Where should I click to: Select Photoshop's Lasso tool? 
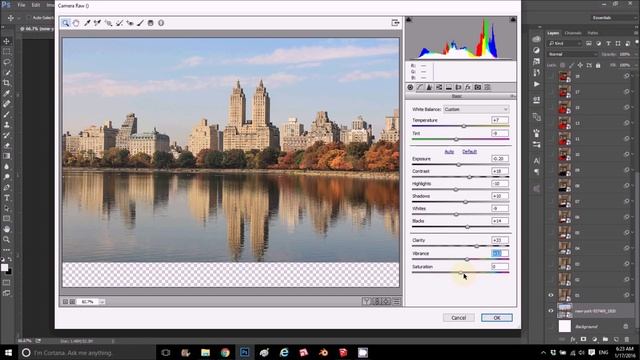[7, 62]
